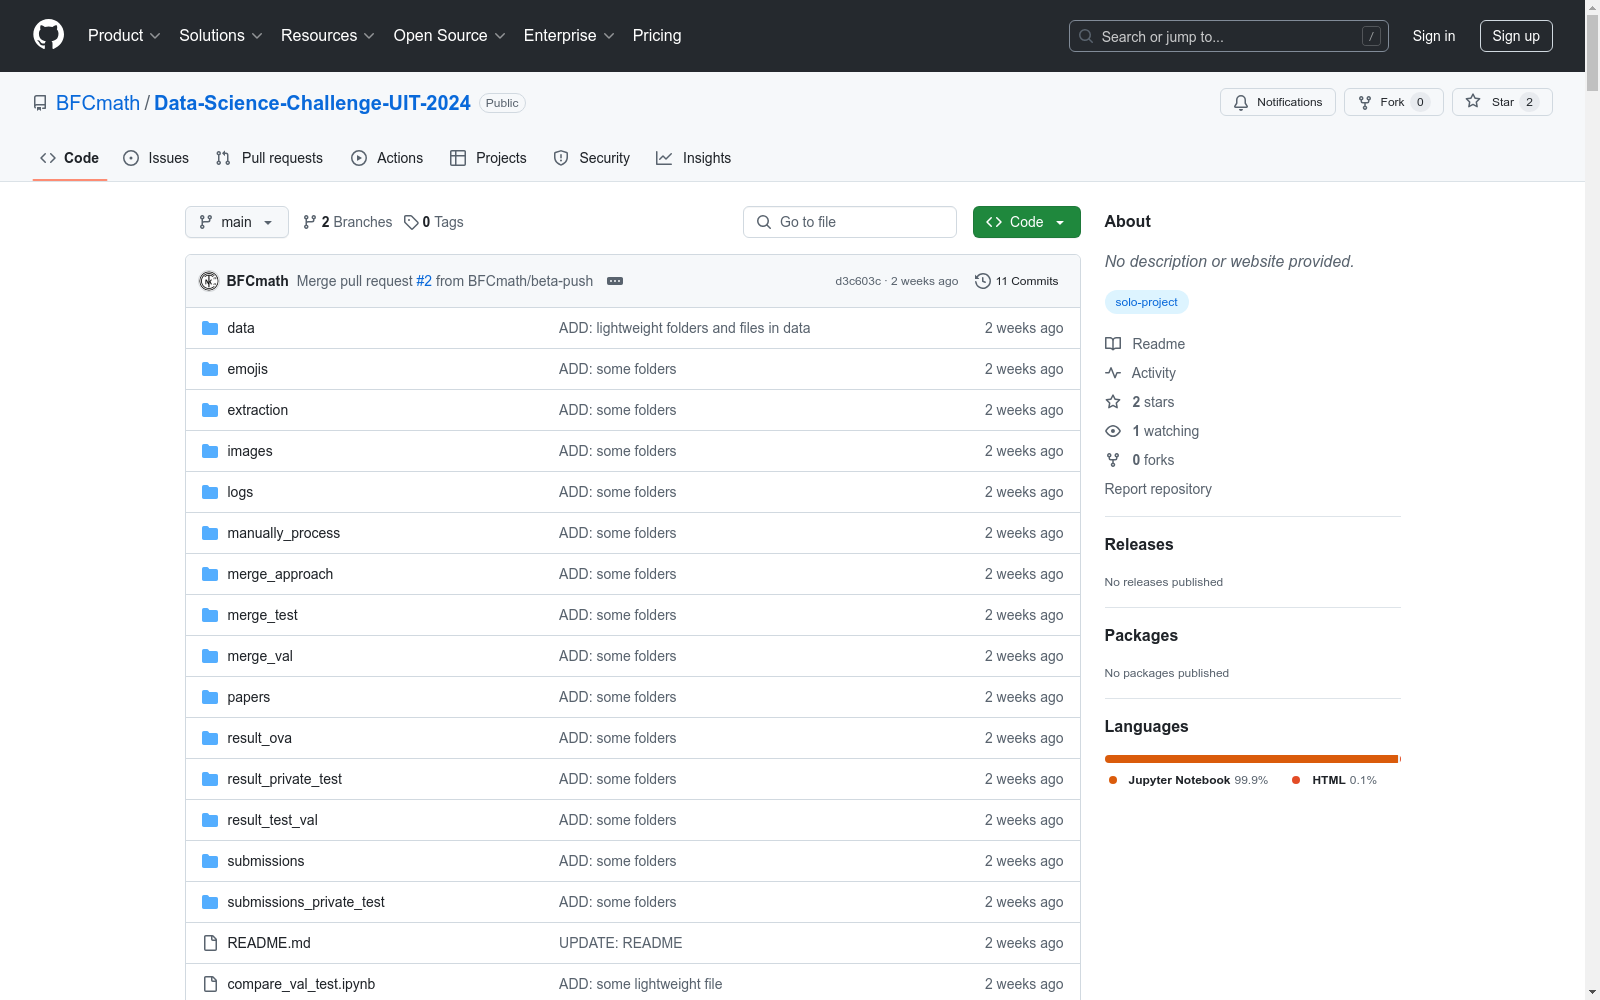
Task: Open the Open Source dropdown menu
Action: click(450, 35)
